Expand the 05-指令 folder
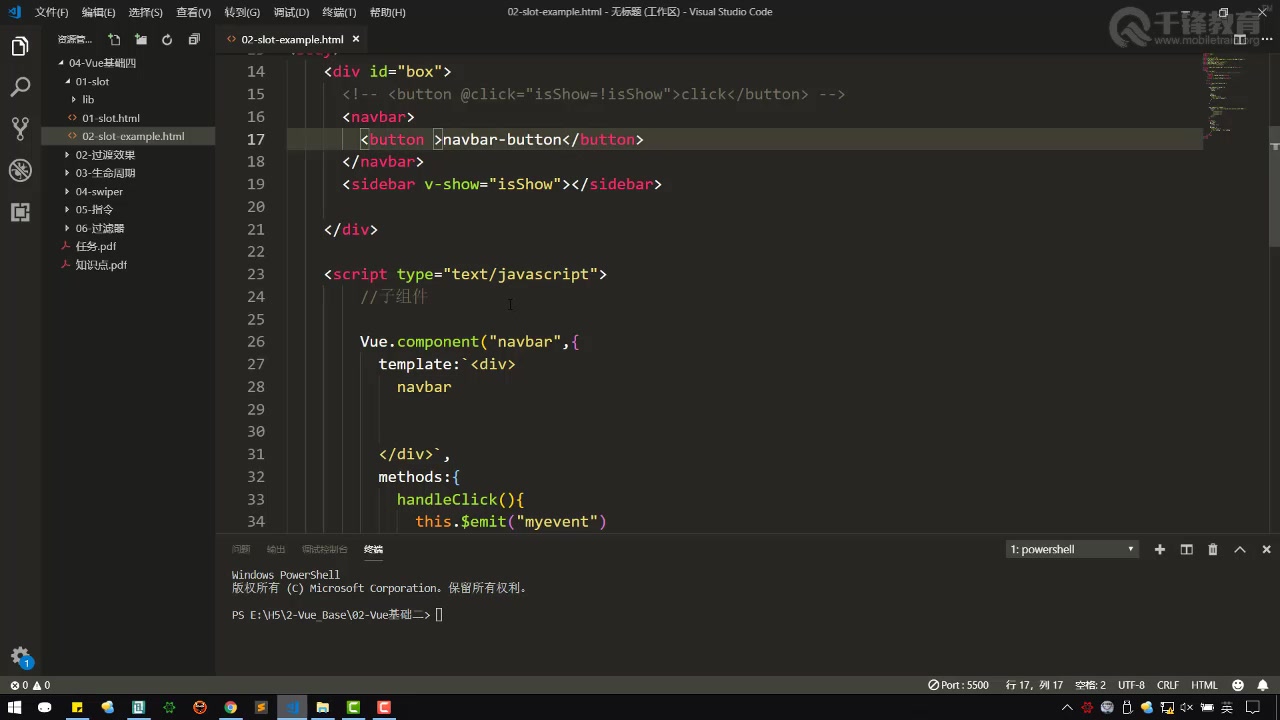1280x720 pixels. tap(67, 210)
